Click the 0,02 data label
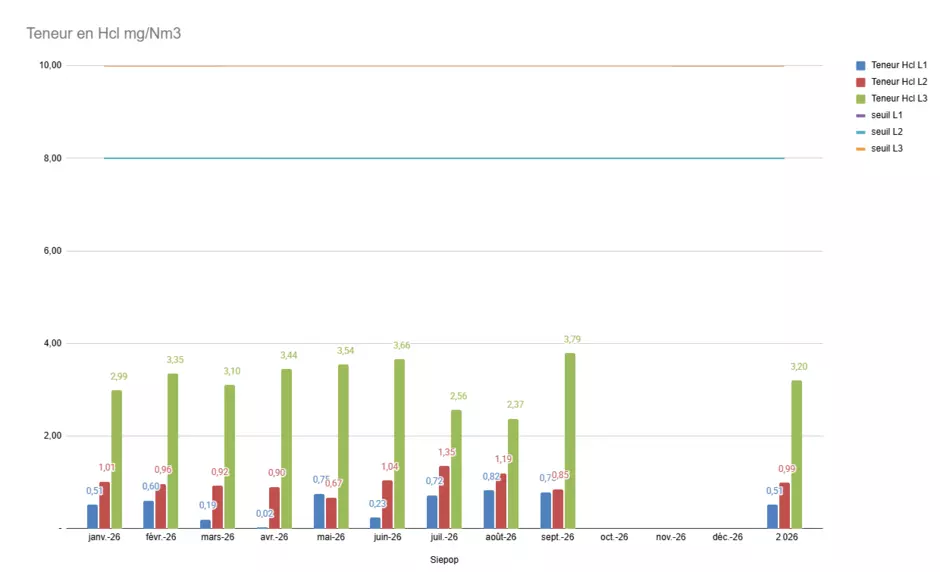 click(265, 514)
